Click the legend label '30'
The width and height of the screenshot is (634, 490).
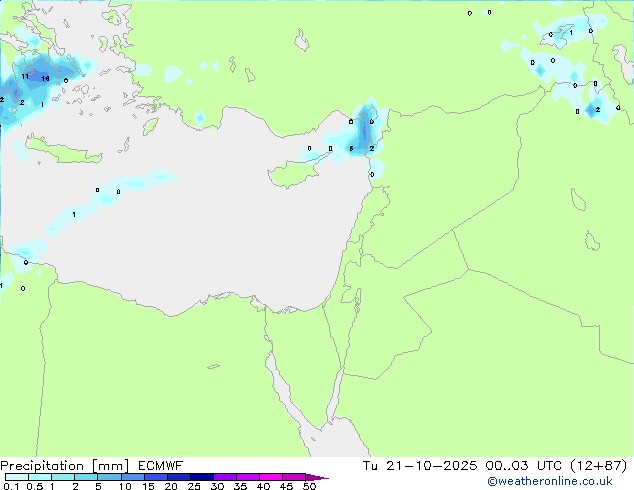(x=217, y=486)
